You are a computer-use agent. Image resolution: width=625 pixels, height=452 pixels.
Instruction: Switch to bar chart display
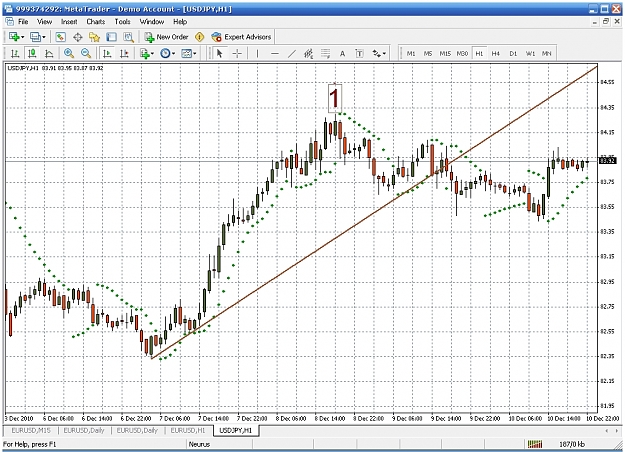tap(15, 53)
